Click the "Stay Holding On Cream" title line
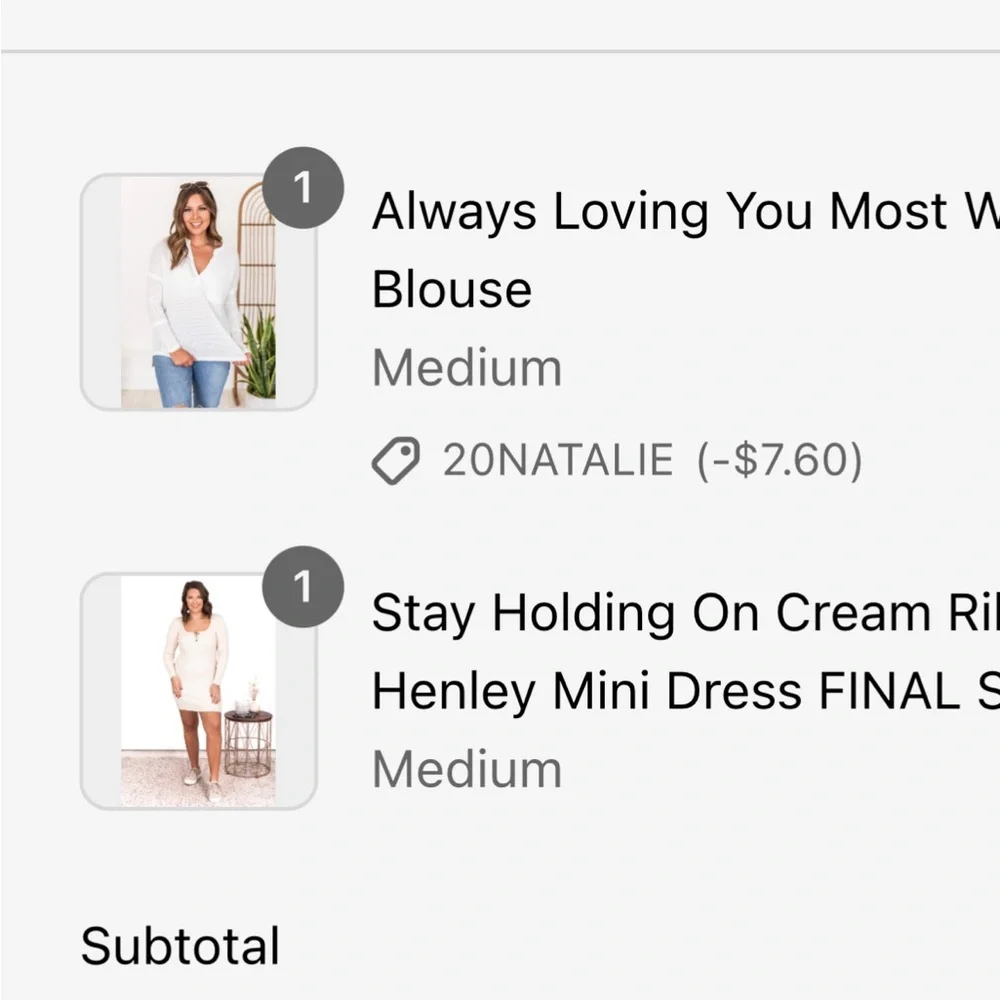This screenshot has height=1000, width=1000. [686, 614]
